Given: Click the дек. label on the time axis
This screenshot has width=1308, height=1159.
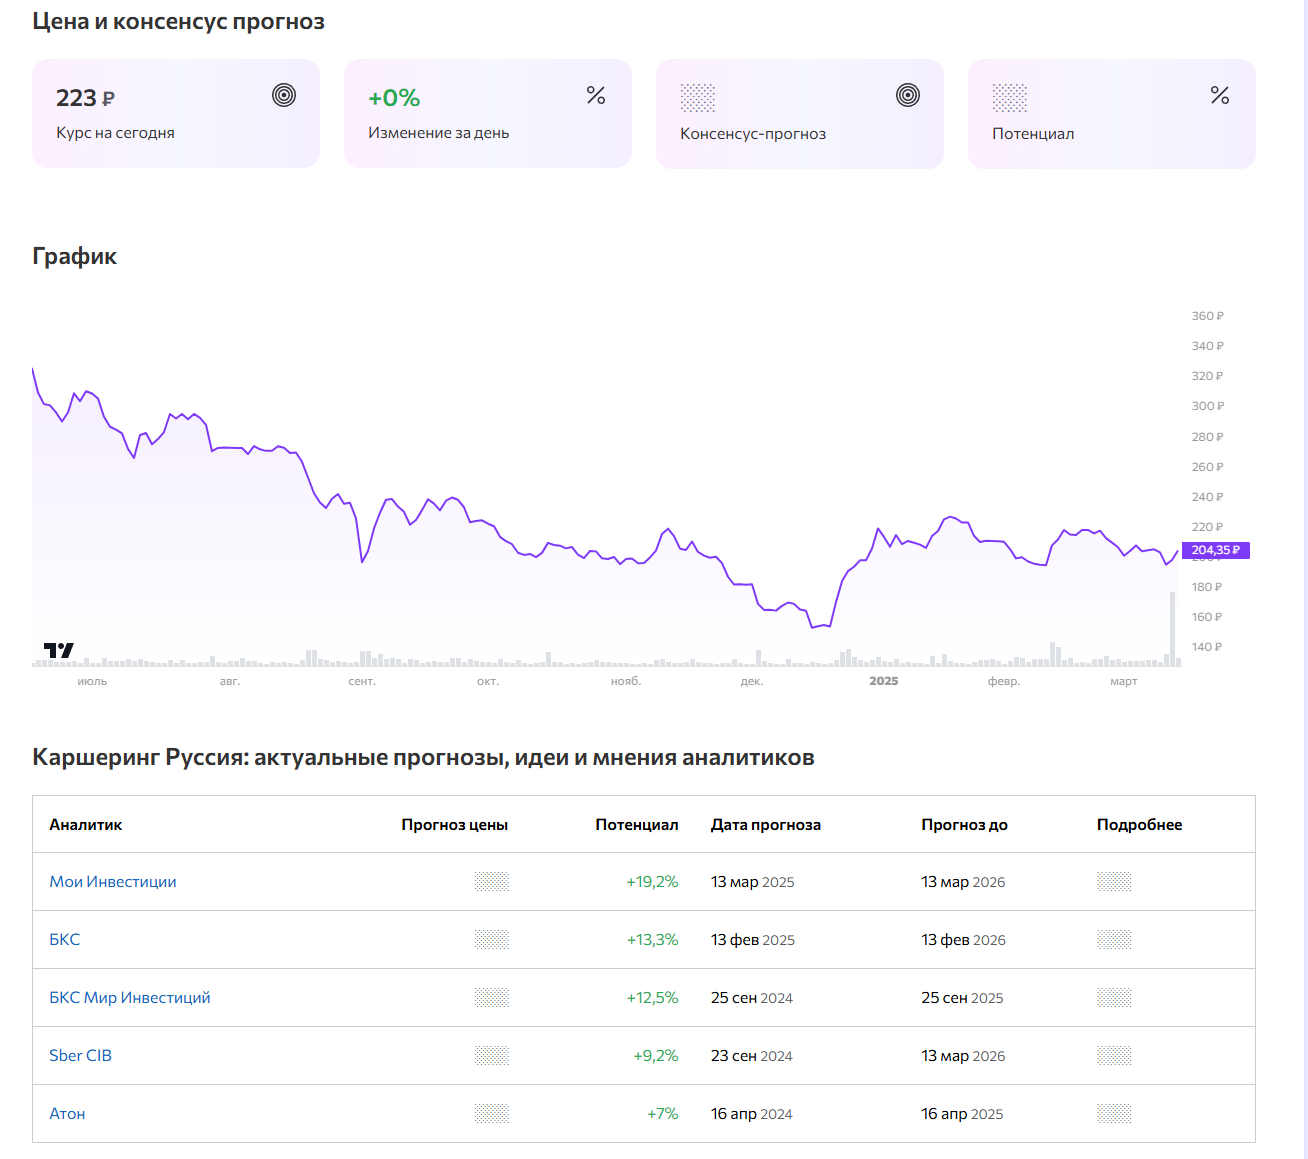Looking at the screenshot, I should pos(752,681).
